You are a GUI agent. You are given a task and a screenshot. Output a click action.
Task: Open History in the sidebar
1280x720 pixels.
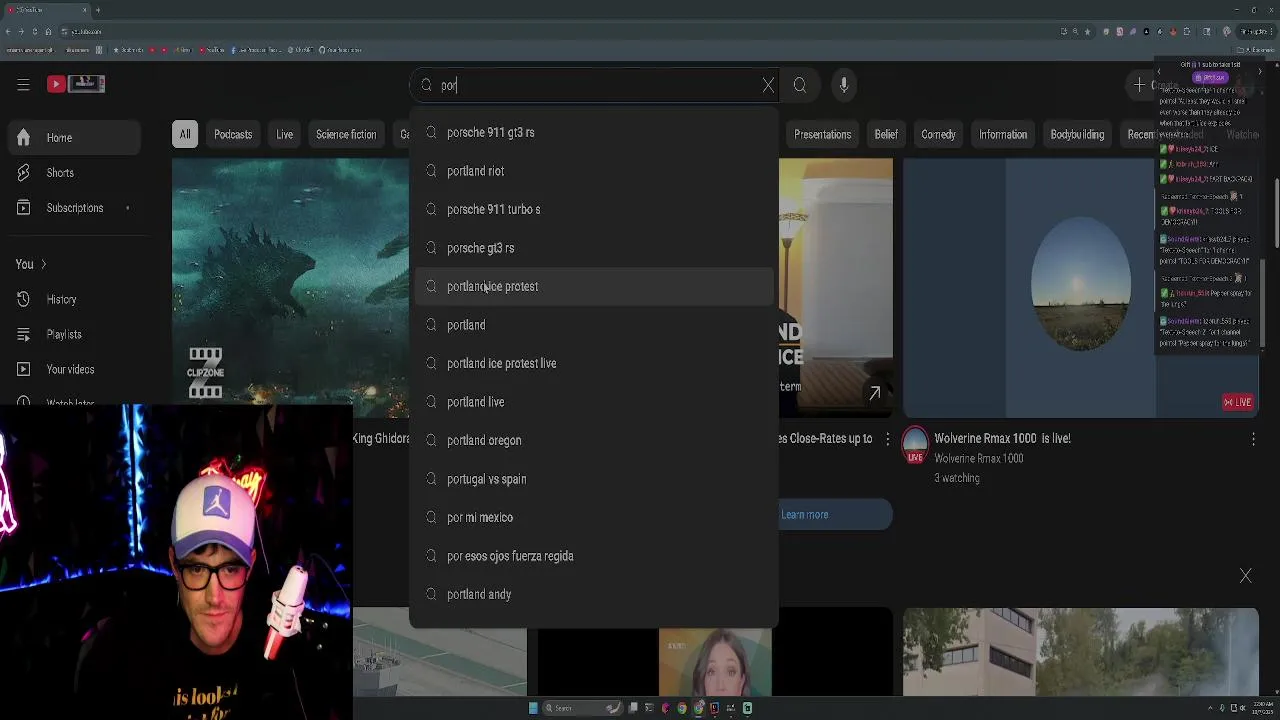[x=74, y=299]
